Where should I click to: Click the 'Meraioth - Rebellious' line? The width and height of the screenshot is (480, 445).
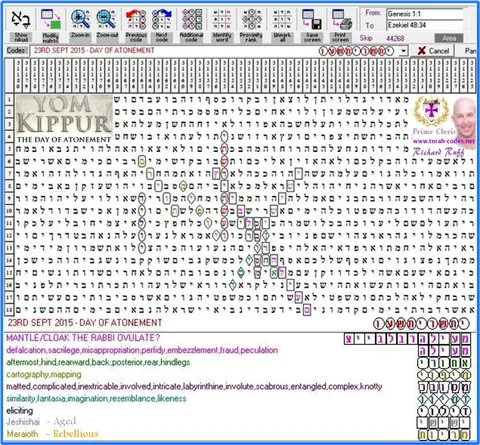pyautogui.click(x=52, y=434)
